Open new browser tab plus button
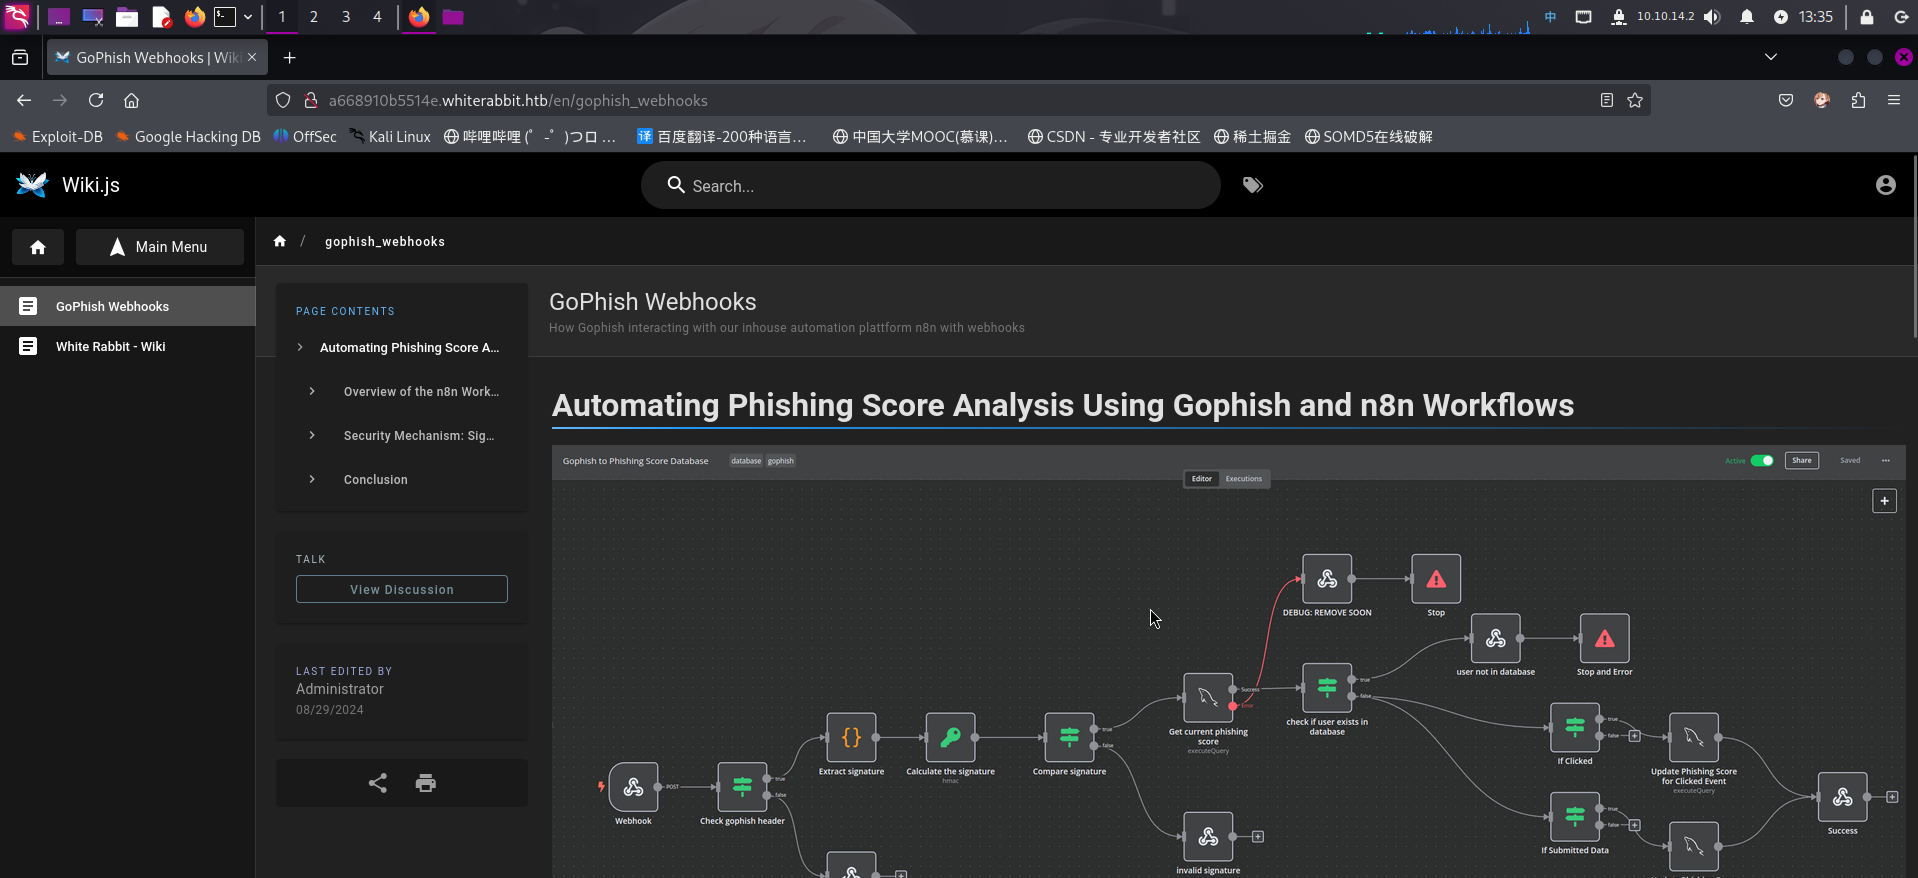 (x=289, y=57)
